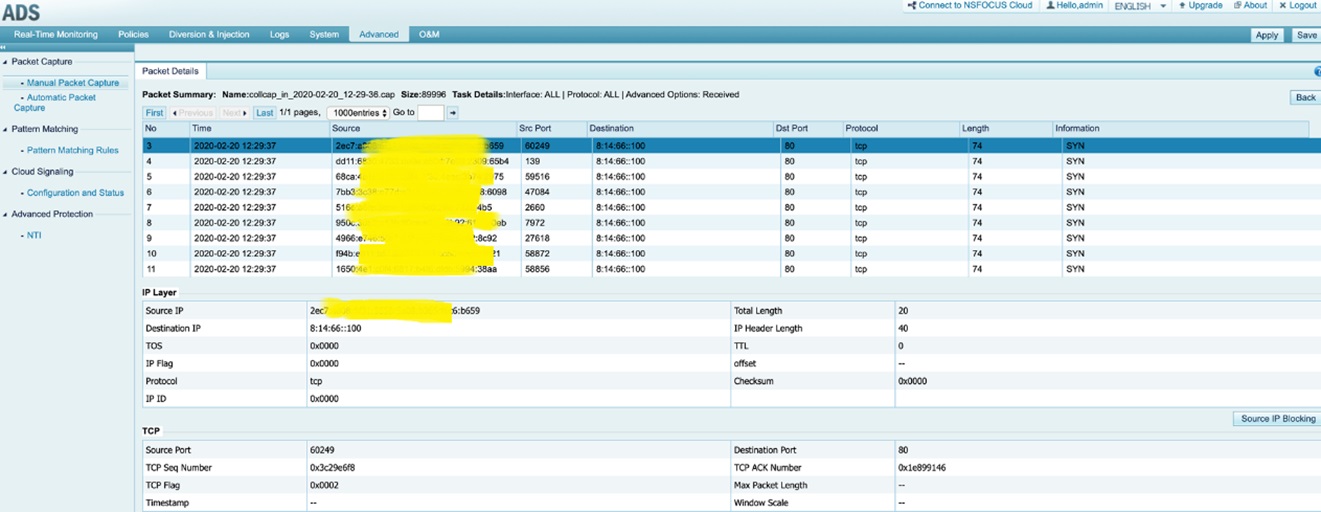Image resolution: width=1321 pixels, height=512 pixels.
Task: Select the Advanced menu tab
Action: [x=379, y=34]
